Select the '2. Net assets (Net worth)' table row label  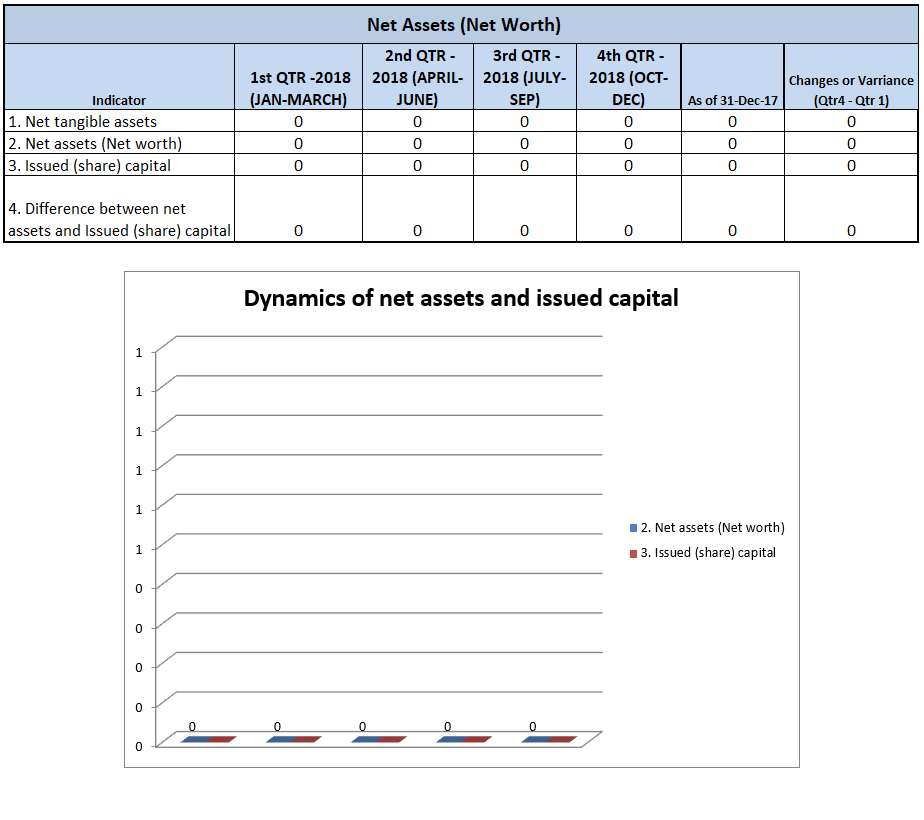click(95, 144)
